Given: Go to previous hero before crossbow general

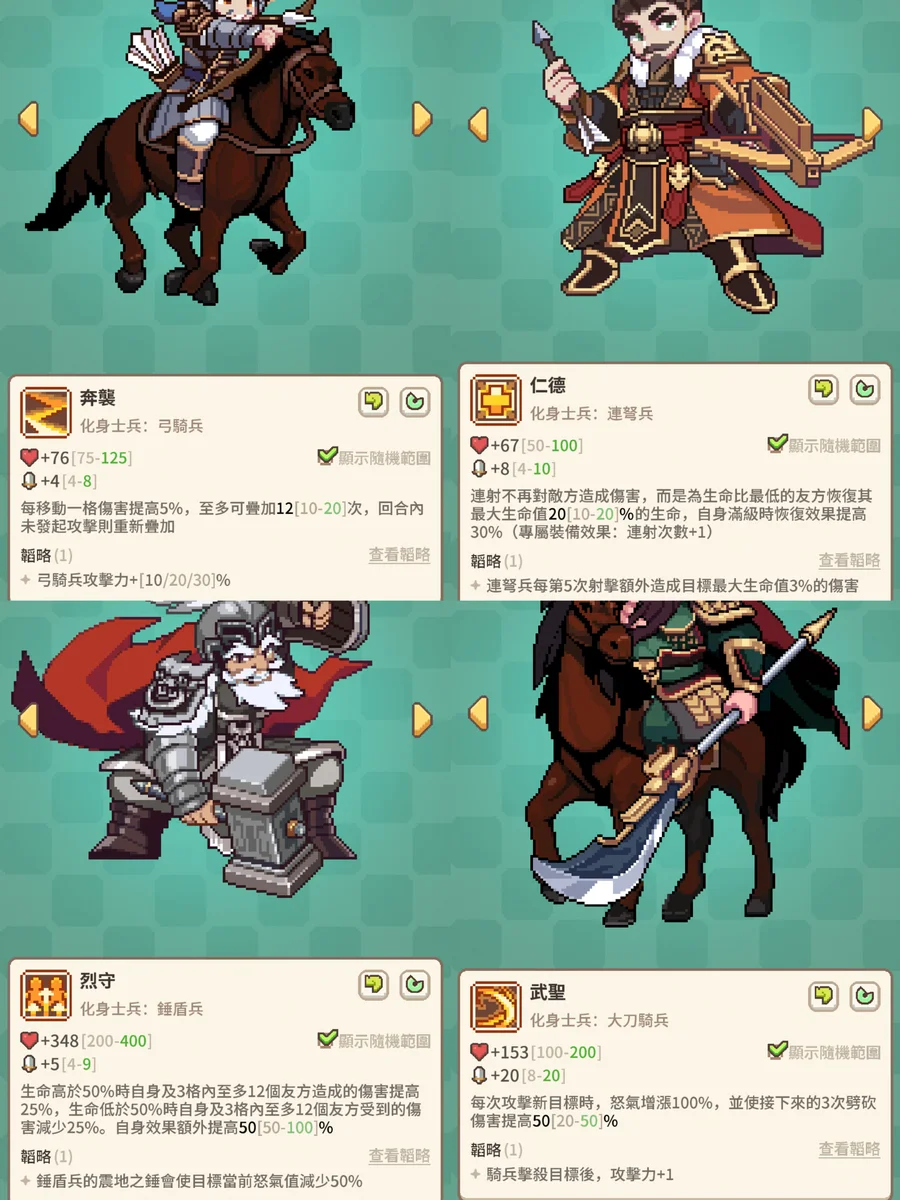Looking at the screenshot, I should click(478, 124).
